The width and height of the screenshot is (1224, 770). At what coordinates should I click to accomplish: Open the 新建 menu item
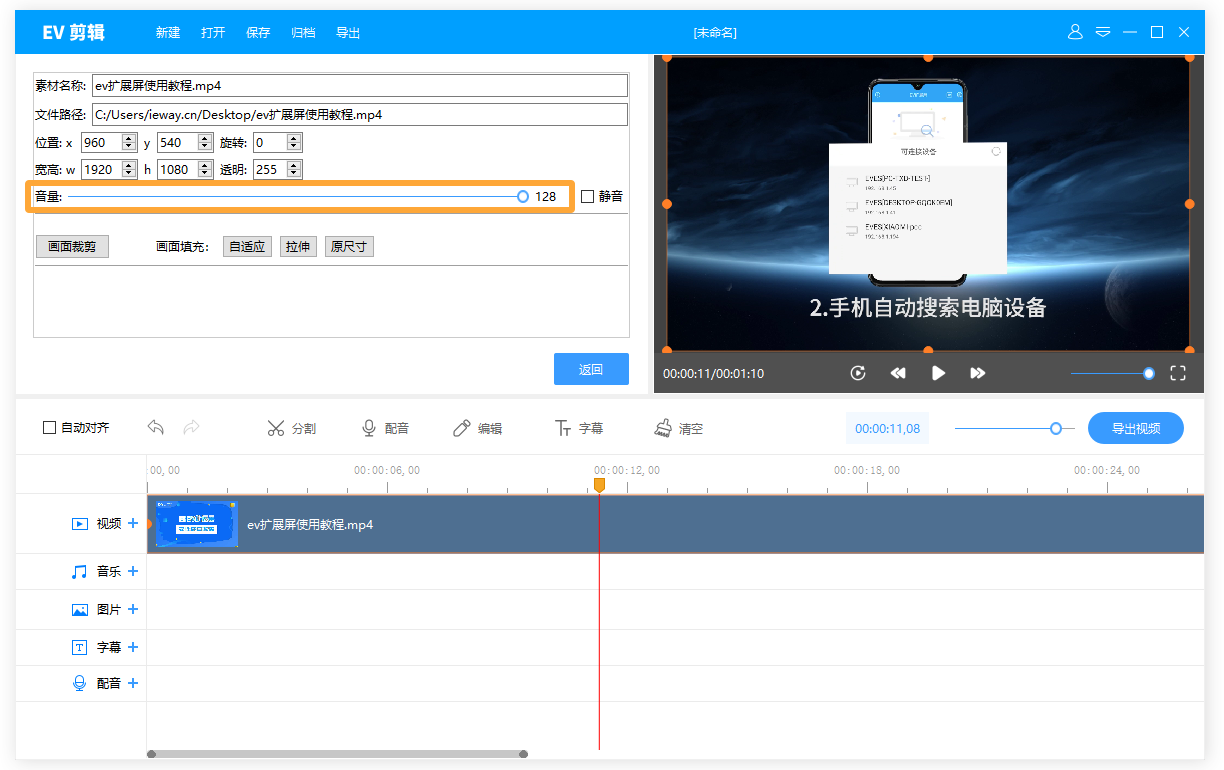click(x=167, y=32)
